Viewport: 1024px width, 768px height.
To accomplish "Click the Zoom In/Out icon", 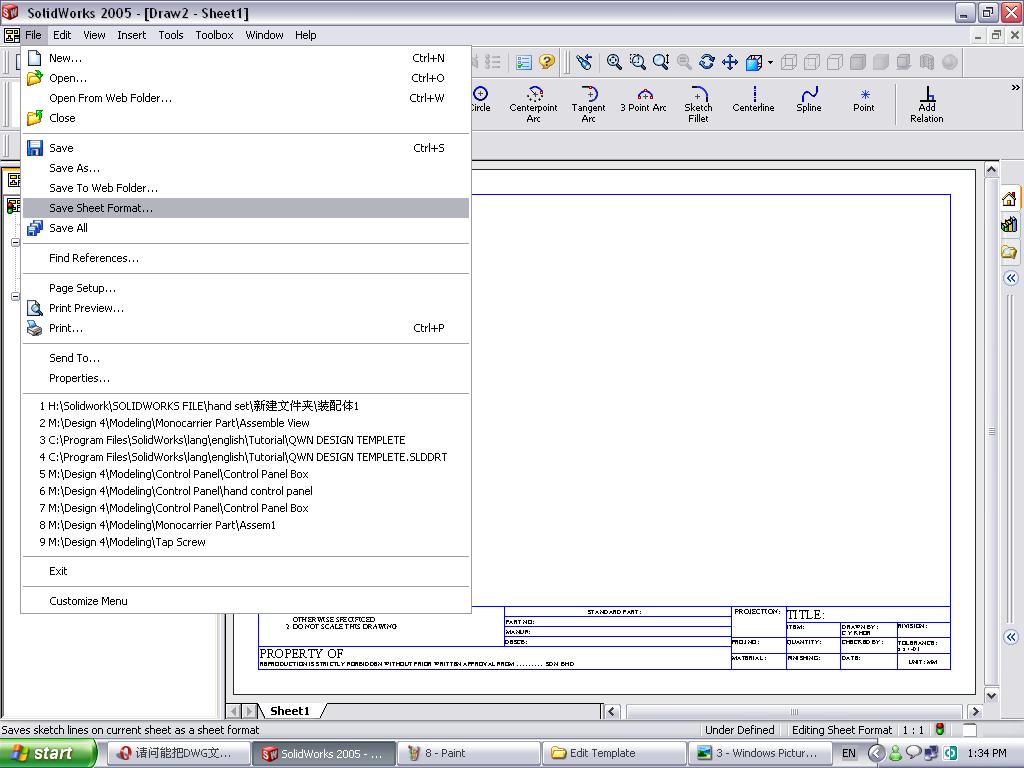I will click(x=661, y=62).
